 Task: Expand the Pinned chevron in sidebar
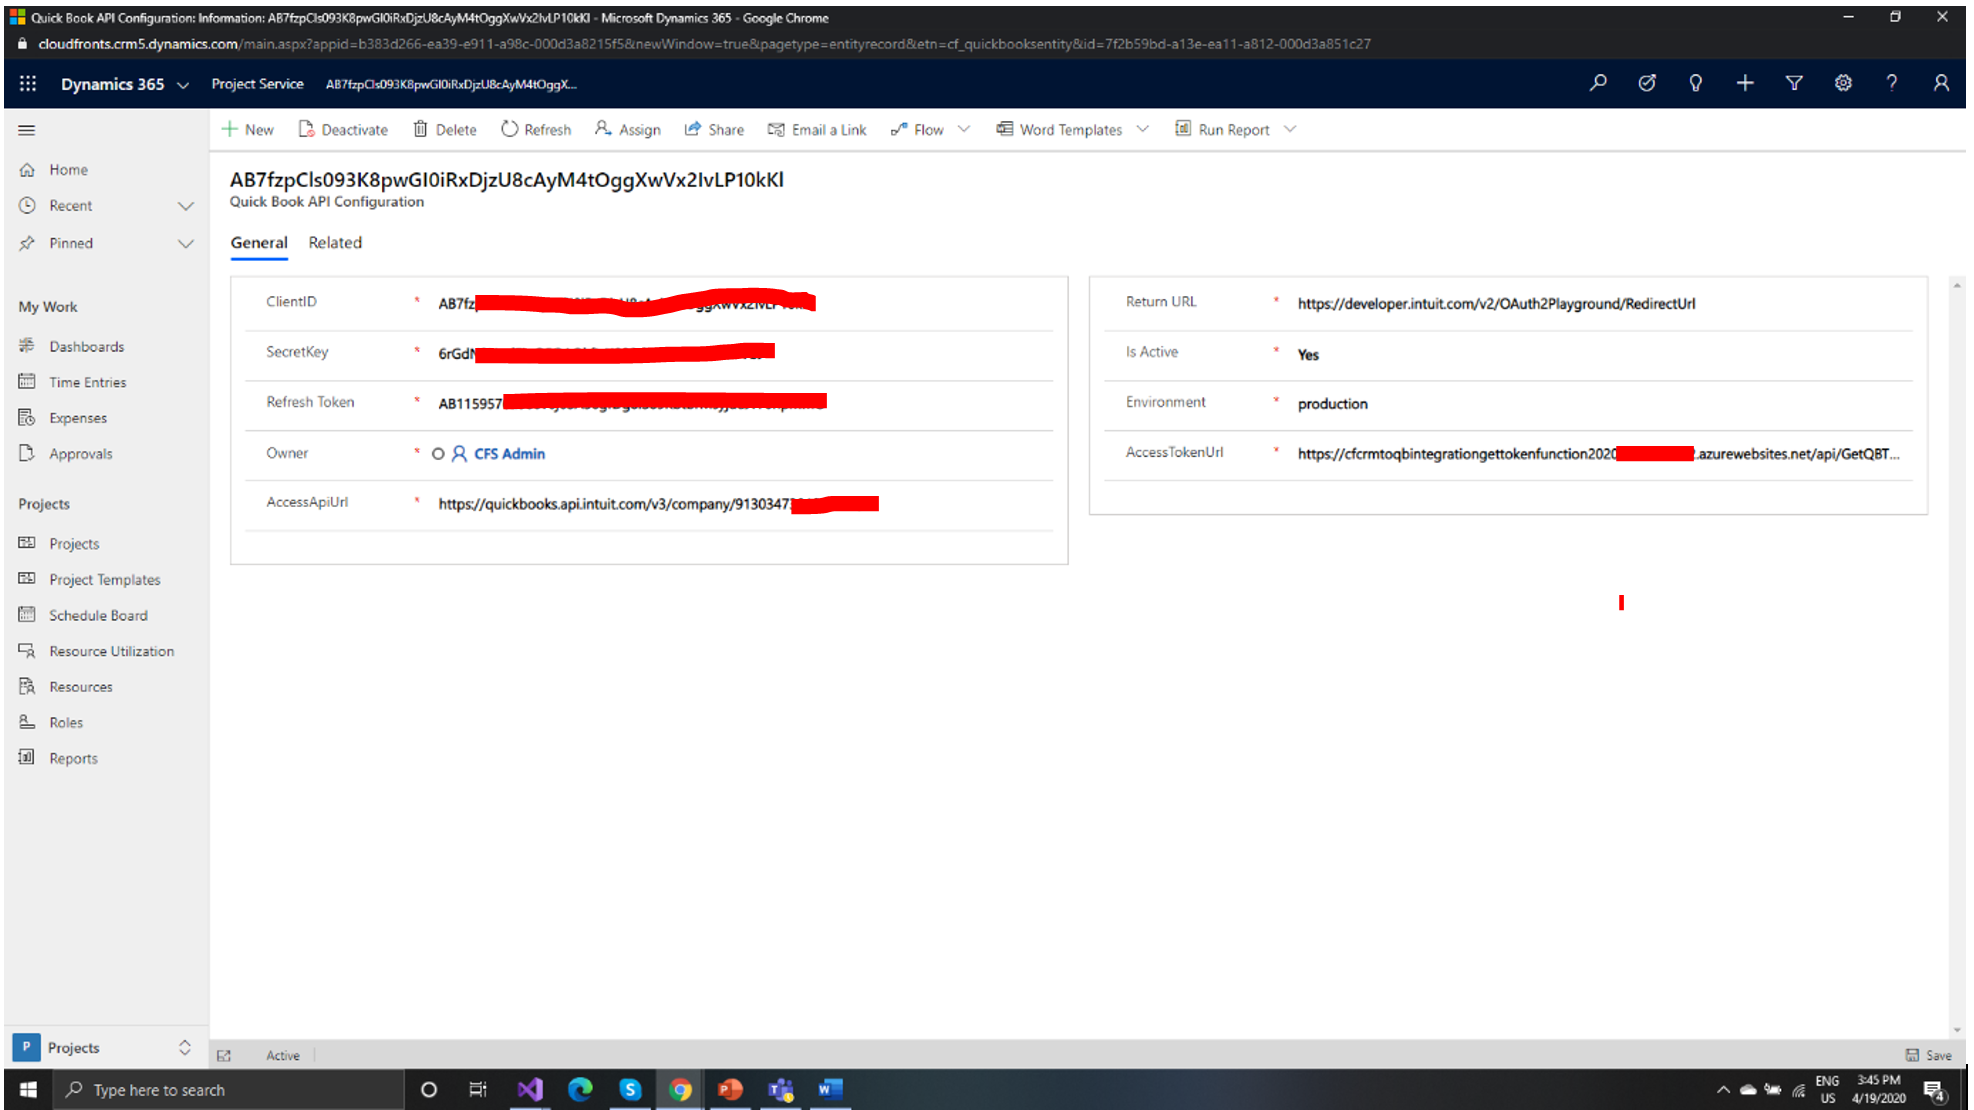coord(186,244)
